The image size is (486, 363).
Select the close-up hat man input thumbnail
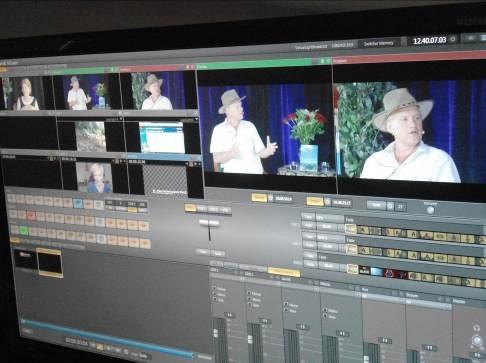(158, 91)
